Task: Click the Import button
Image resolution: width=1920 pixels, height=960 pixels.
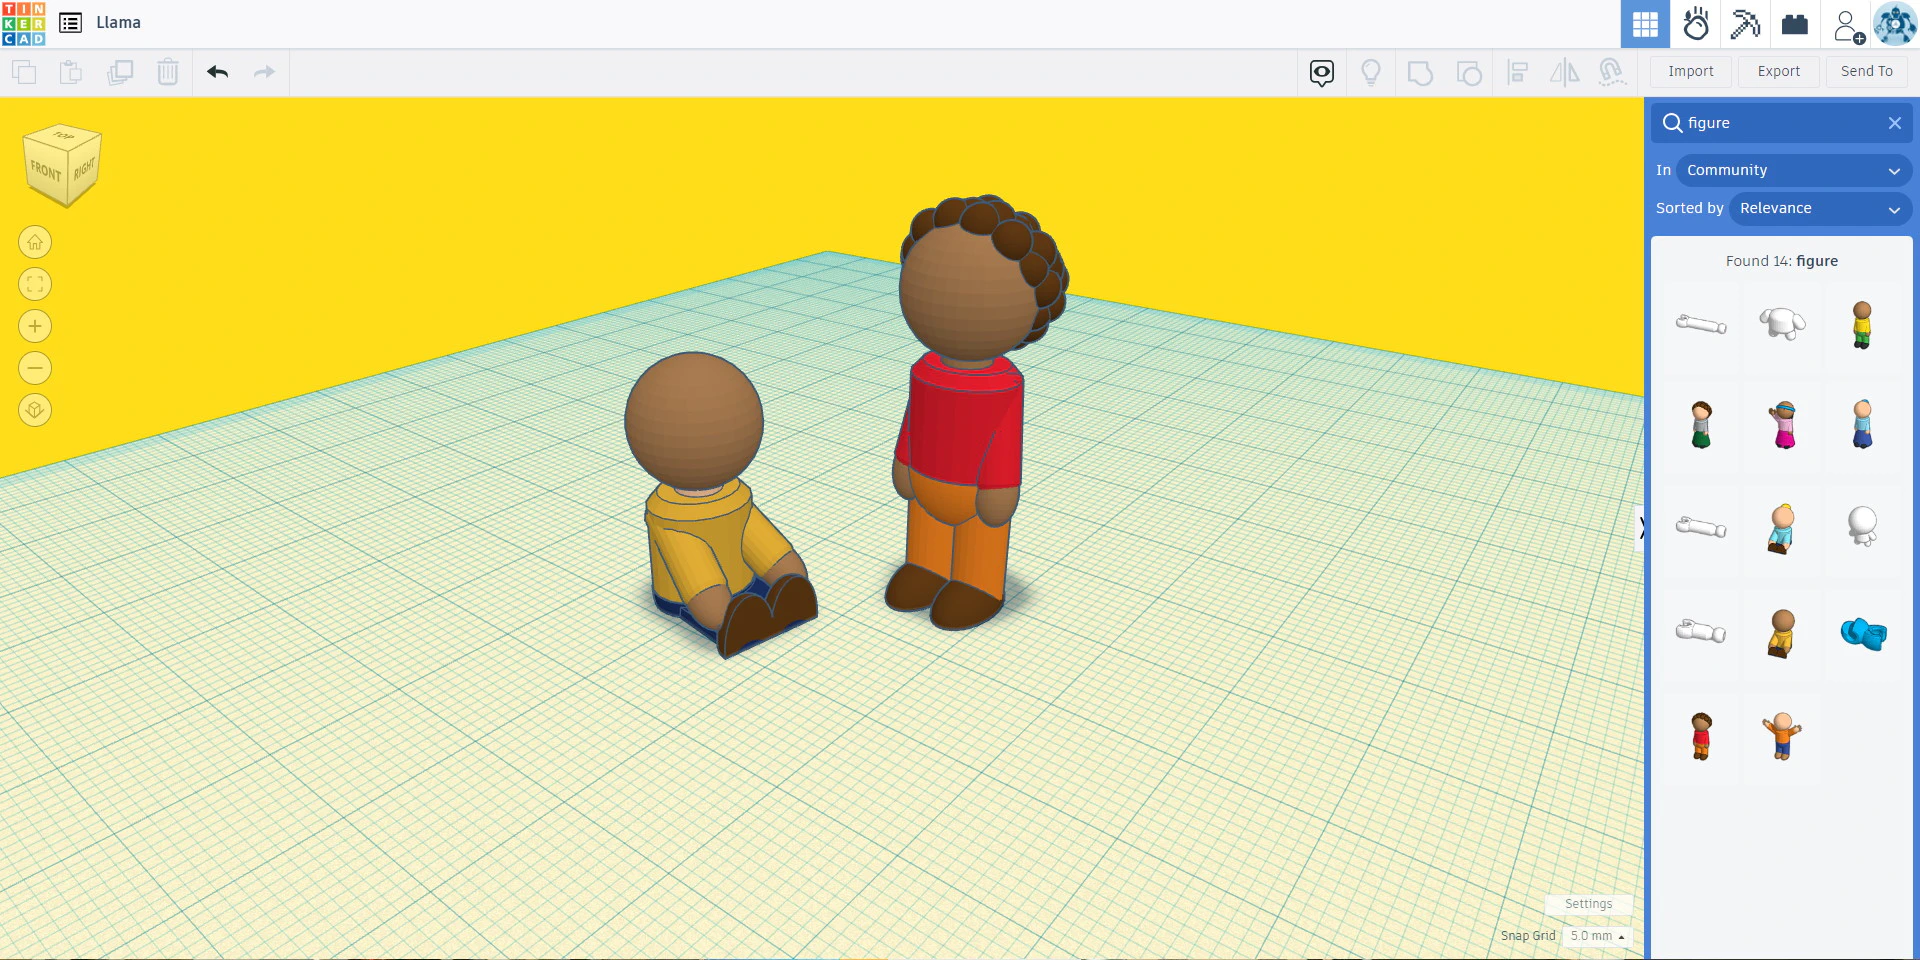Action: tap(1690, 71)
